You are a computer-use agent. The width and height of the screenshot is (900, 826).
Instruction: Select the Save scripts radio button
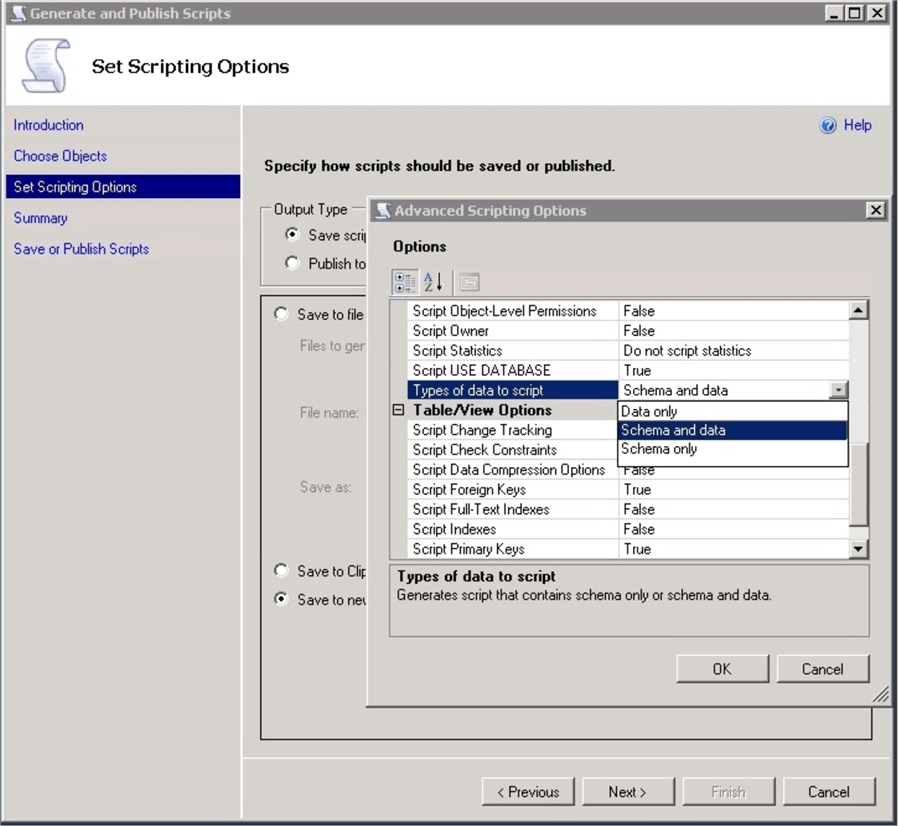point(292,235)
